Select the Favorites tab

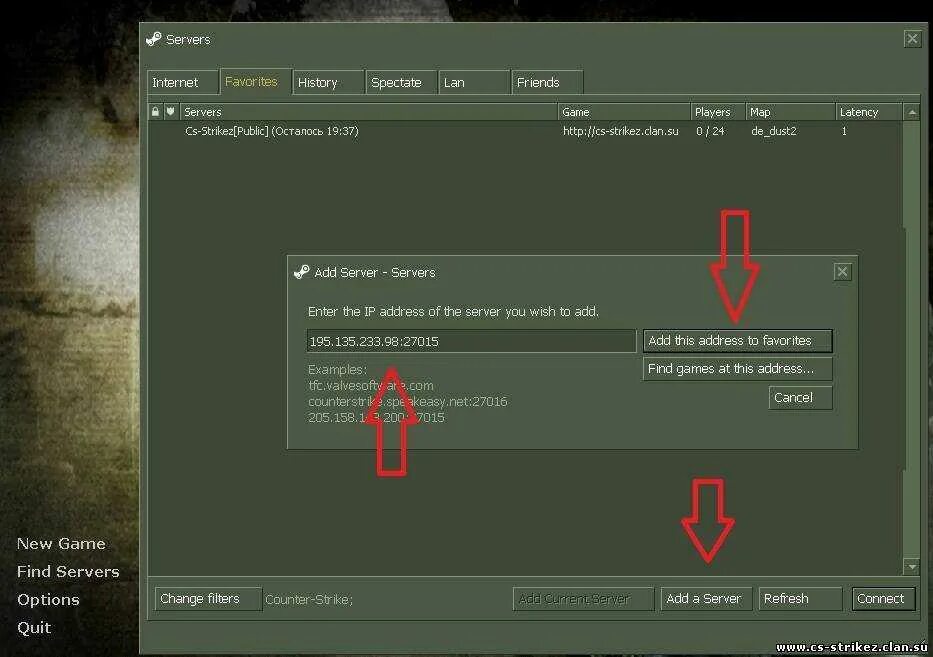click(x=256, y=81)
